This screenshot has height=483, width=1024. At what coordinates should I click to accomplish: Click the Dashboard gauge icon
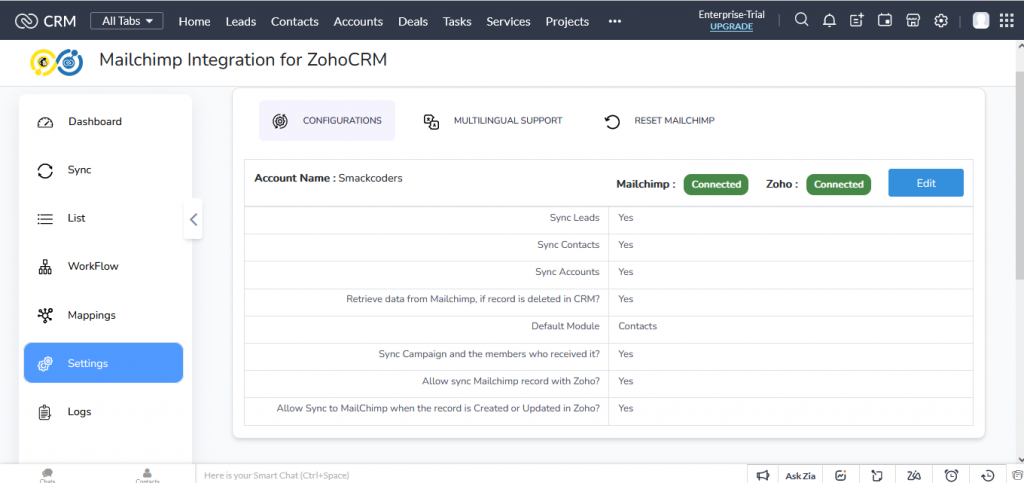tap(45, 122)
